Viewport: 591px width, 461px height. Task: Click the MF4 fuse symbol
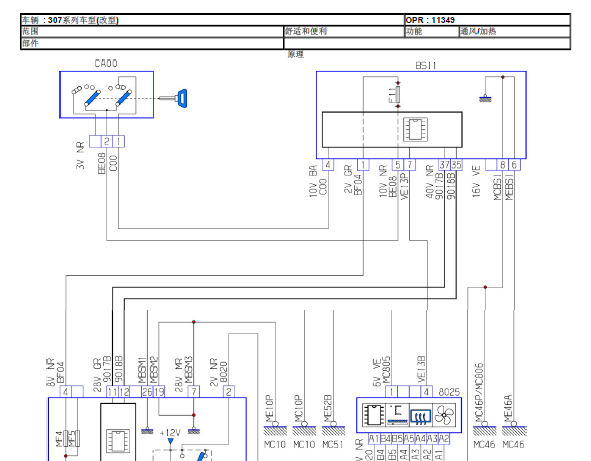click(x=66, y=438)
